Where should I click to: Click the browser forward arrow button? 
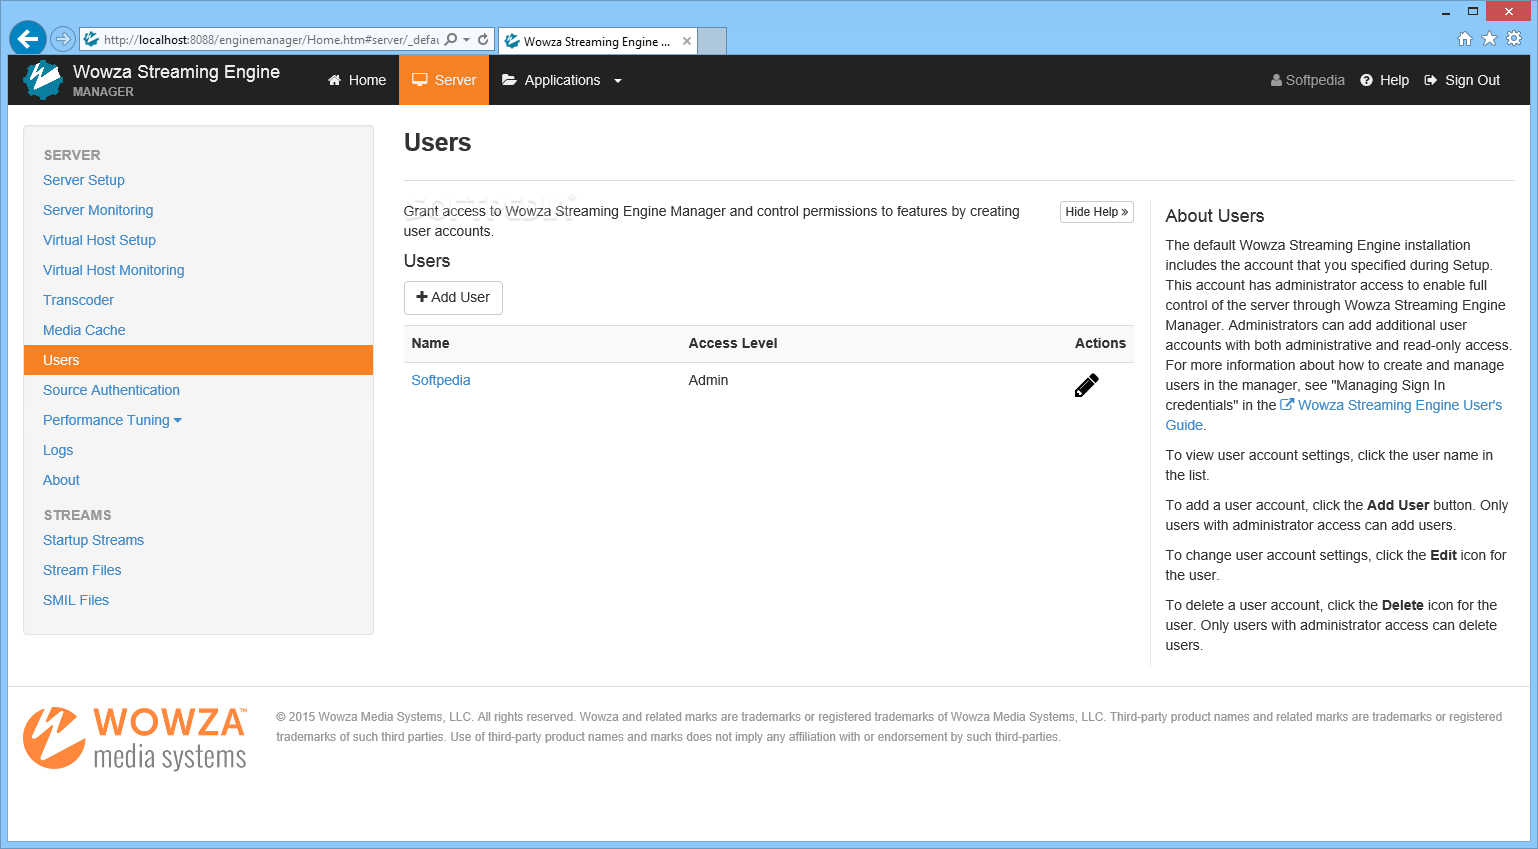coord(63,39)
